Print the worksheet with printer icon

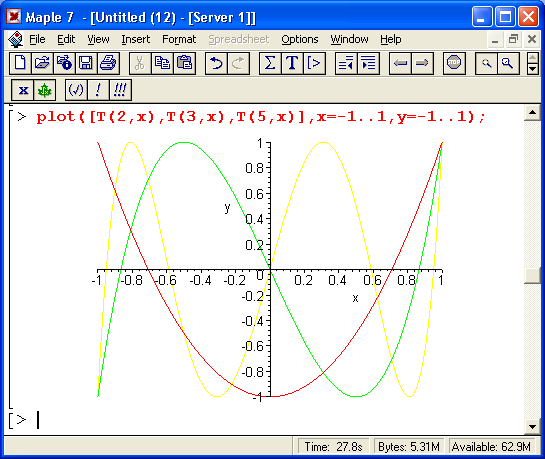108,63
